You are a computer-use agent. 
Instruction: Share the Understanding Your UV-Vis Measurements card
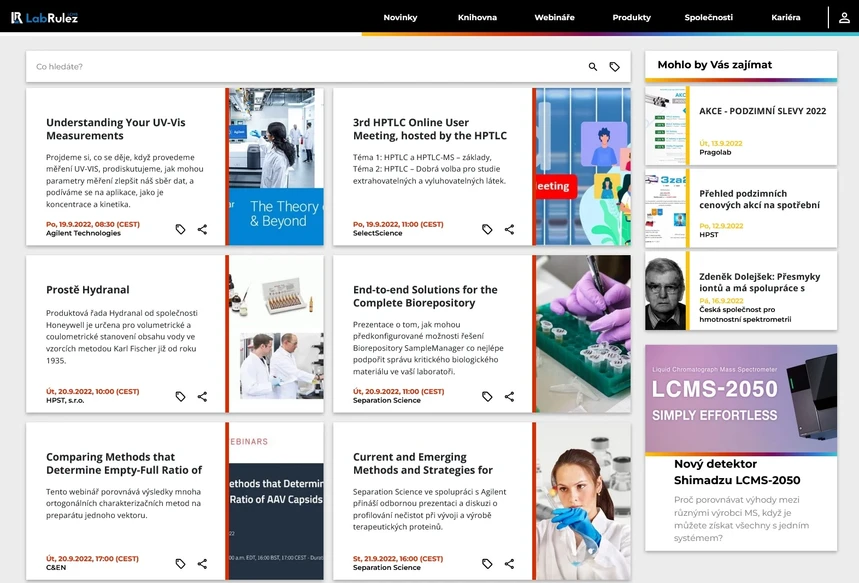pos(202,229)
